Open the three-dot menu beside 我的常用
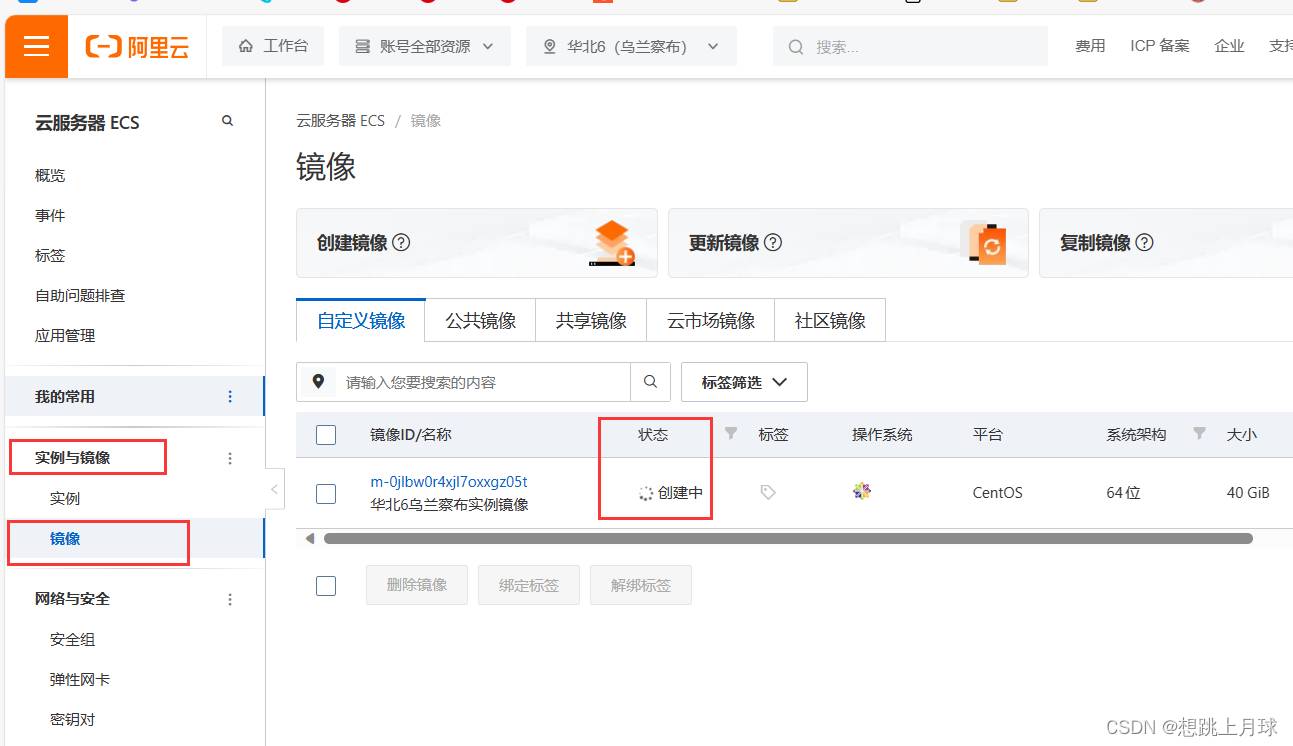Image resolution: width=1293 pixels, height=746 pixels. pos(230,397)
